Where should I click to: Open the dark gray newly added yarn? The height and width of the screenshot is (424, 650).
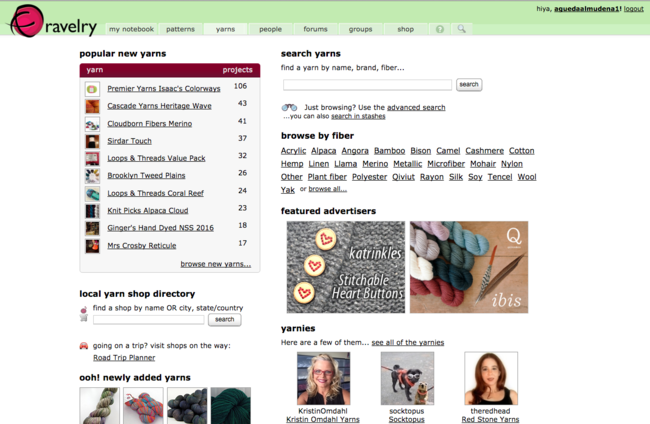[x=187, y=406]
